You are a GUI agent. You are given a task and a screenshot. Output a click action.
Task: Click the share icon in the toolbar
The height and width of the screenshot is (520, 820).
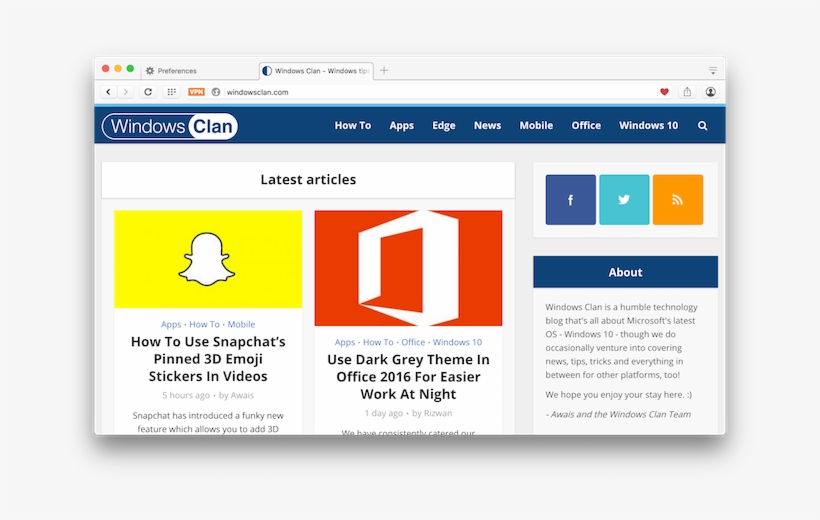tap(687, 92)
